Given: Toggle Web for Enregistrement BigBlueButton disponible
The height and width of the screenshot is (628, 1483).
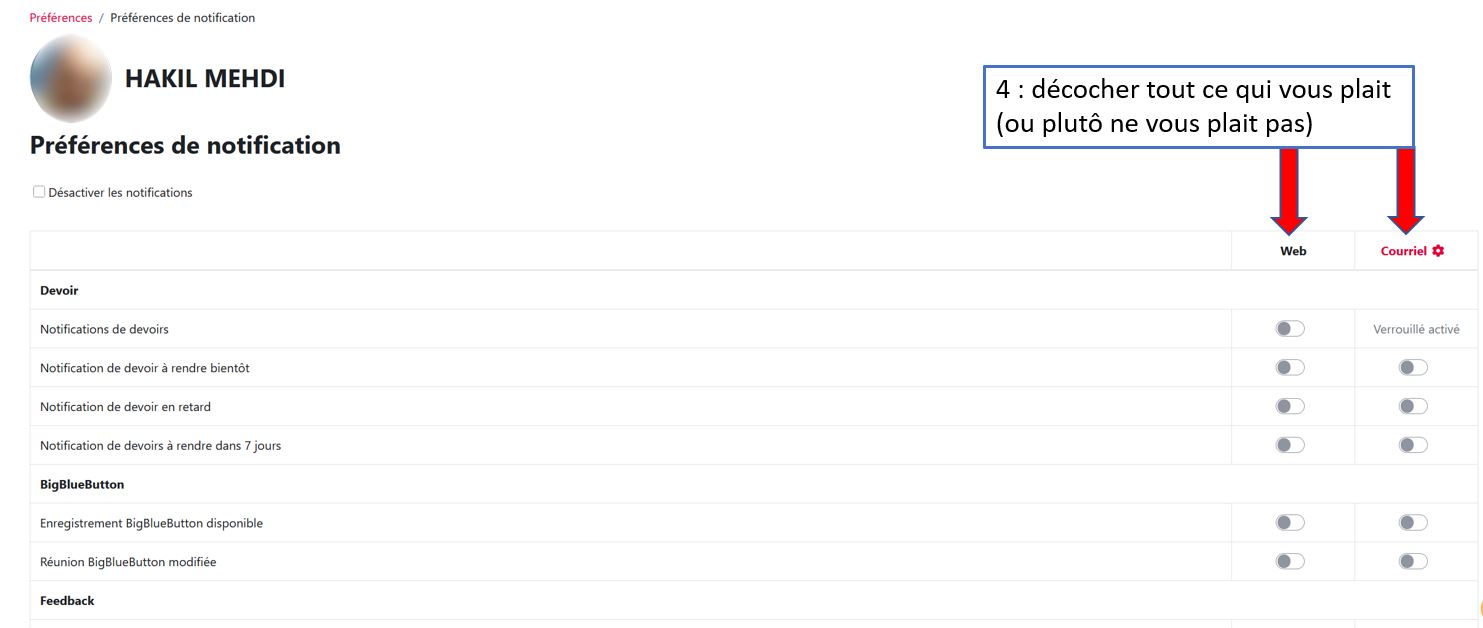Looking at the screenshot, I should (1290, 523).
